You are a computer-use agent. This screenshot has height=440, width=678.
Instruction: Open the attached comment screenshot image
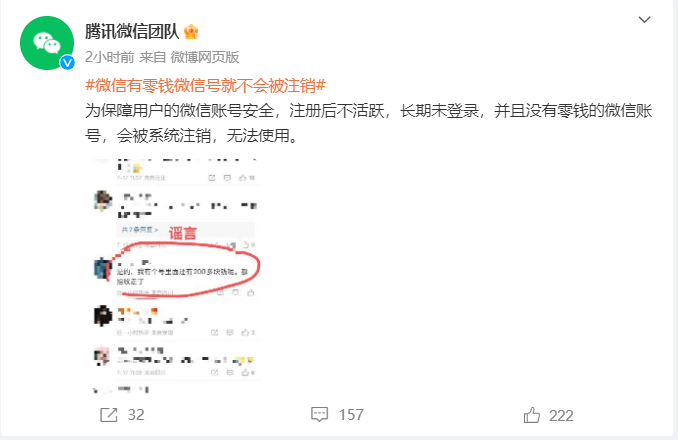pos(177,275)
